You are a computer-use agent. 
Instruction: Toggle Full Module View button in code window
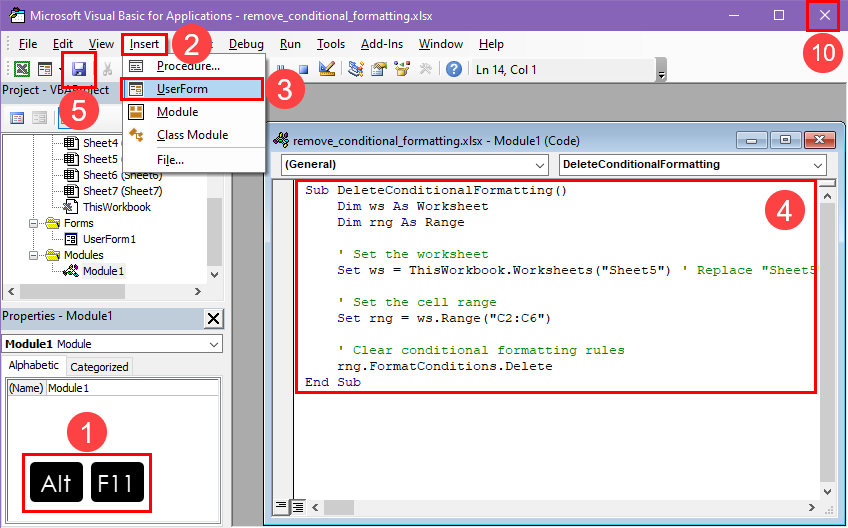[297, 507]
